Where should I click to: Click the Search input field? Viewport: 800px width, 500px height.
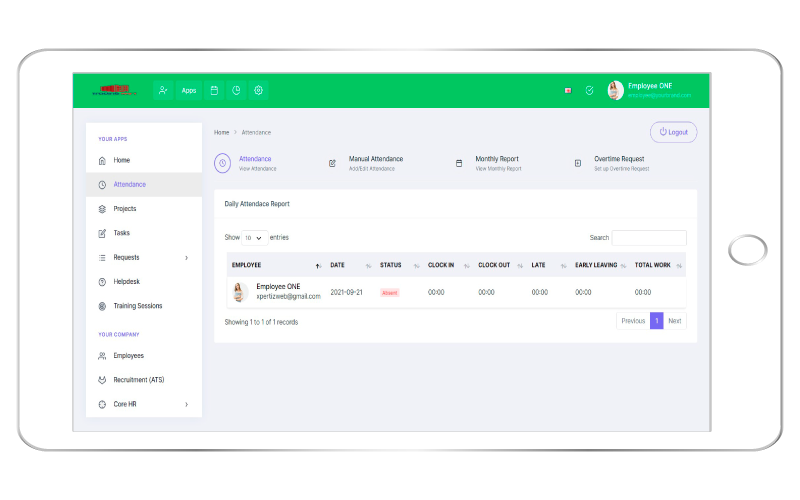(649, 238)
